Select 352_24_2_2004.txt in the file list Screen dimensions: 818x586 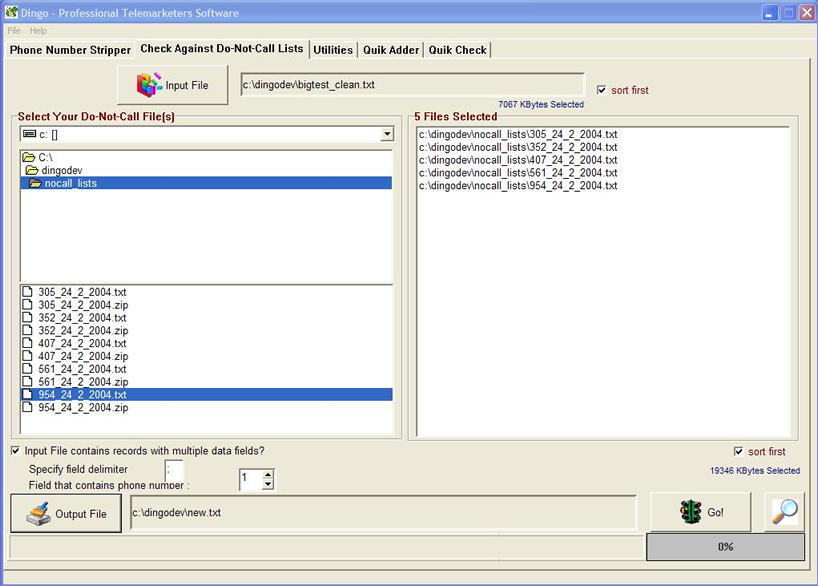[x=82, y=317]
